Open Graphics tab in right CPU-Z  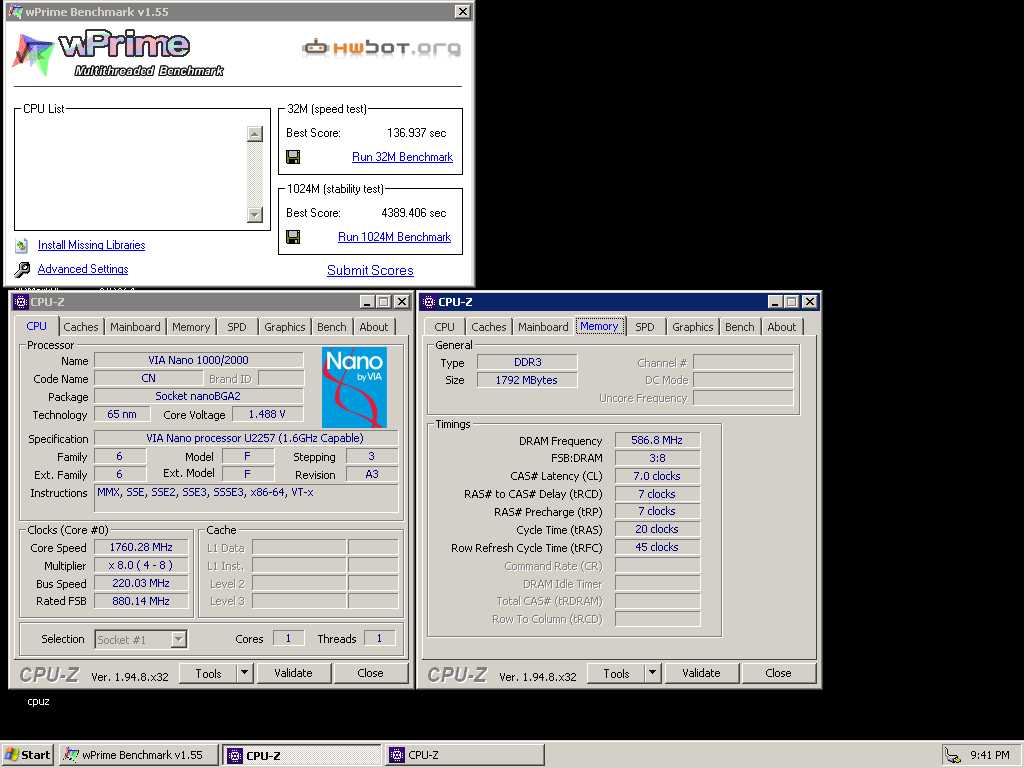click(x=693, y=327)
